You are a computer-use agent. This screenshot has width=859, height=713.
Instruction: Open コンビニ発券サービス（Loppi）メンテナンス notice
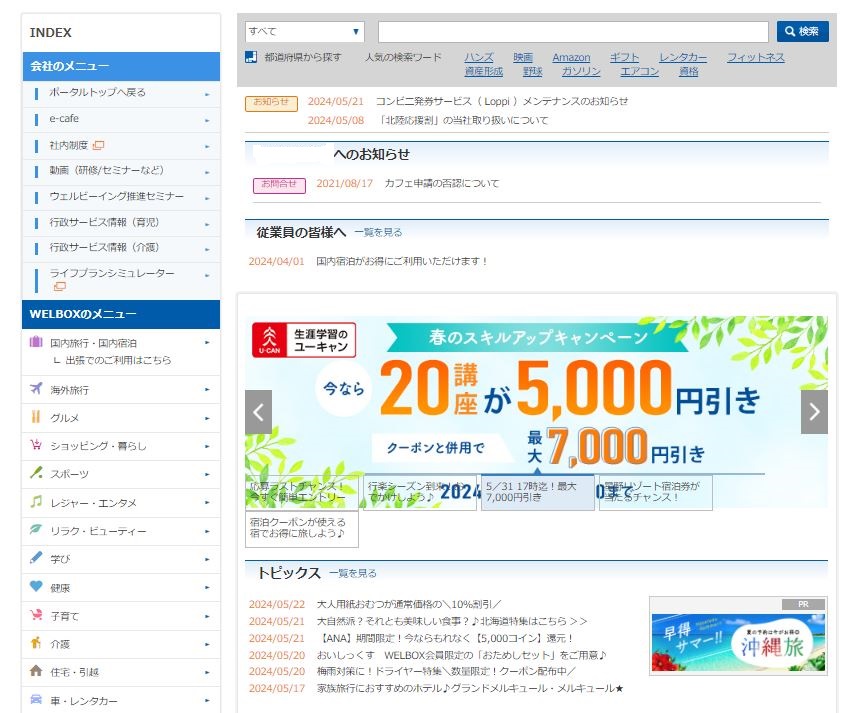[501, 101]
